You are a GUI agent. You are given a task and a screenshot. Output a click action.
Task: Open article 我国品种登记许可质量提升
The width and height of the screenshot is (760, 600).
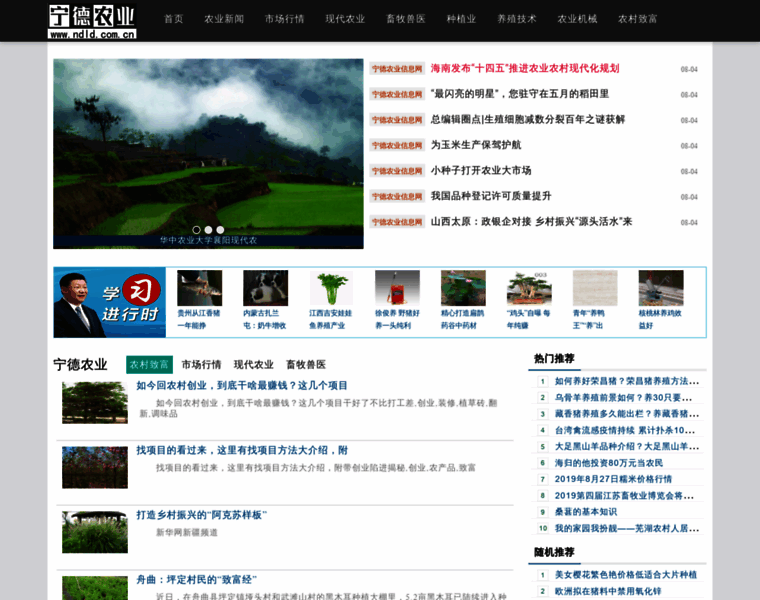click(491, 196)
